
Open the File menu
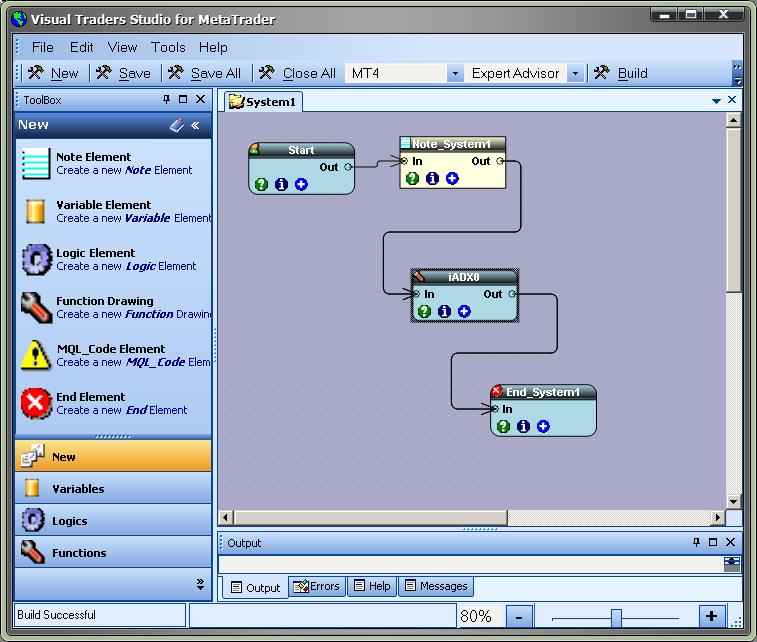pyautogui.click(x=42, y=47)
